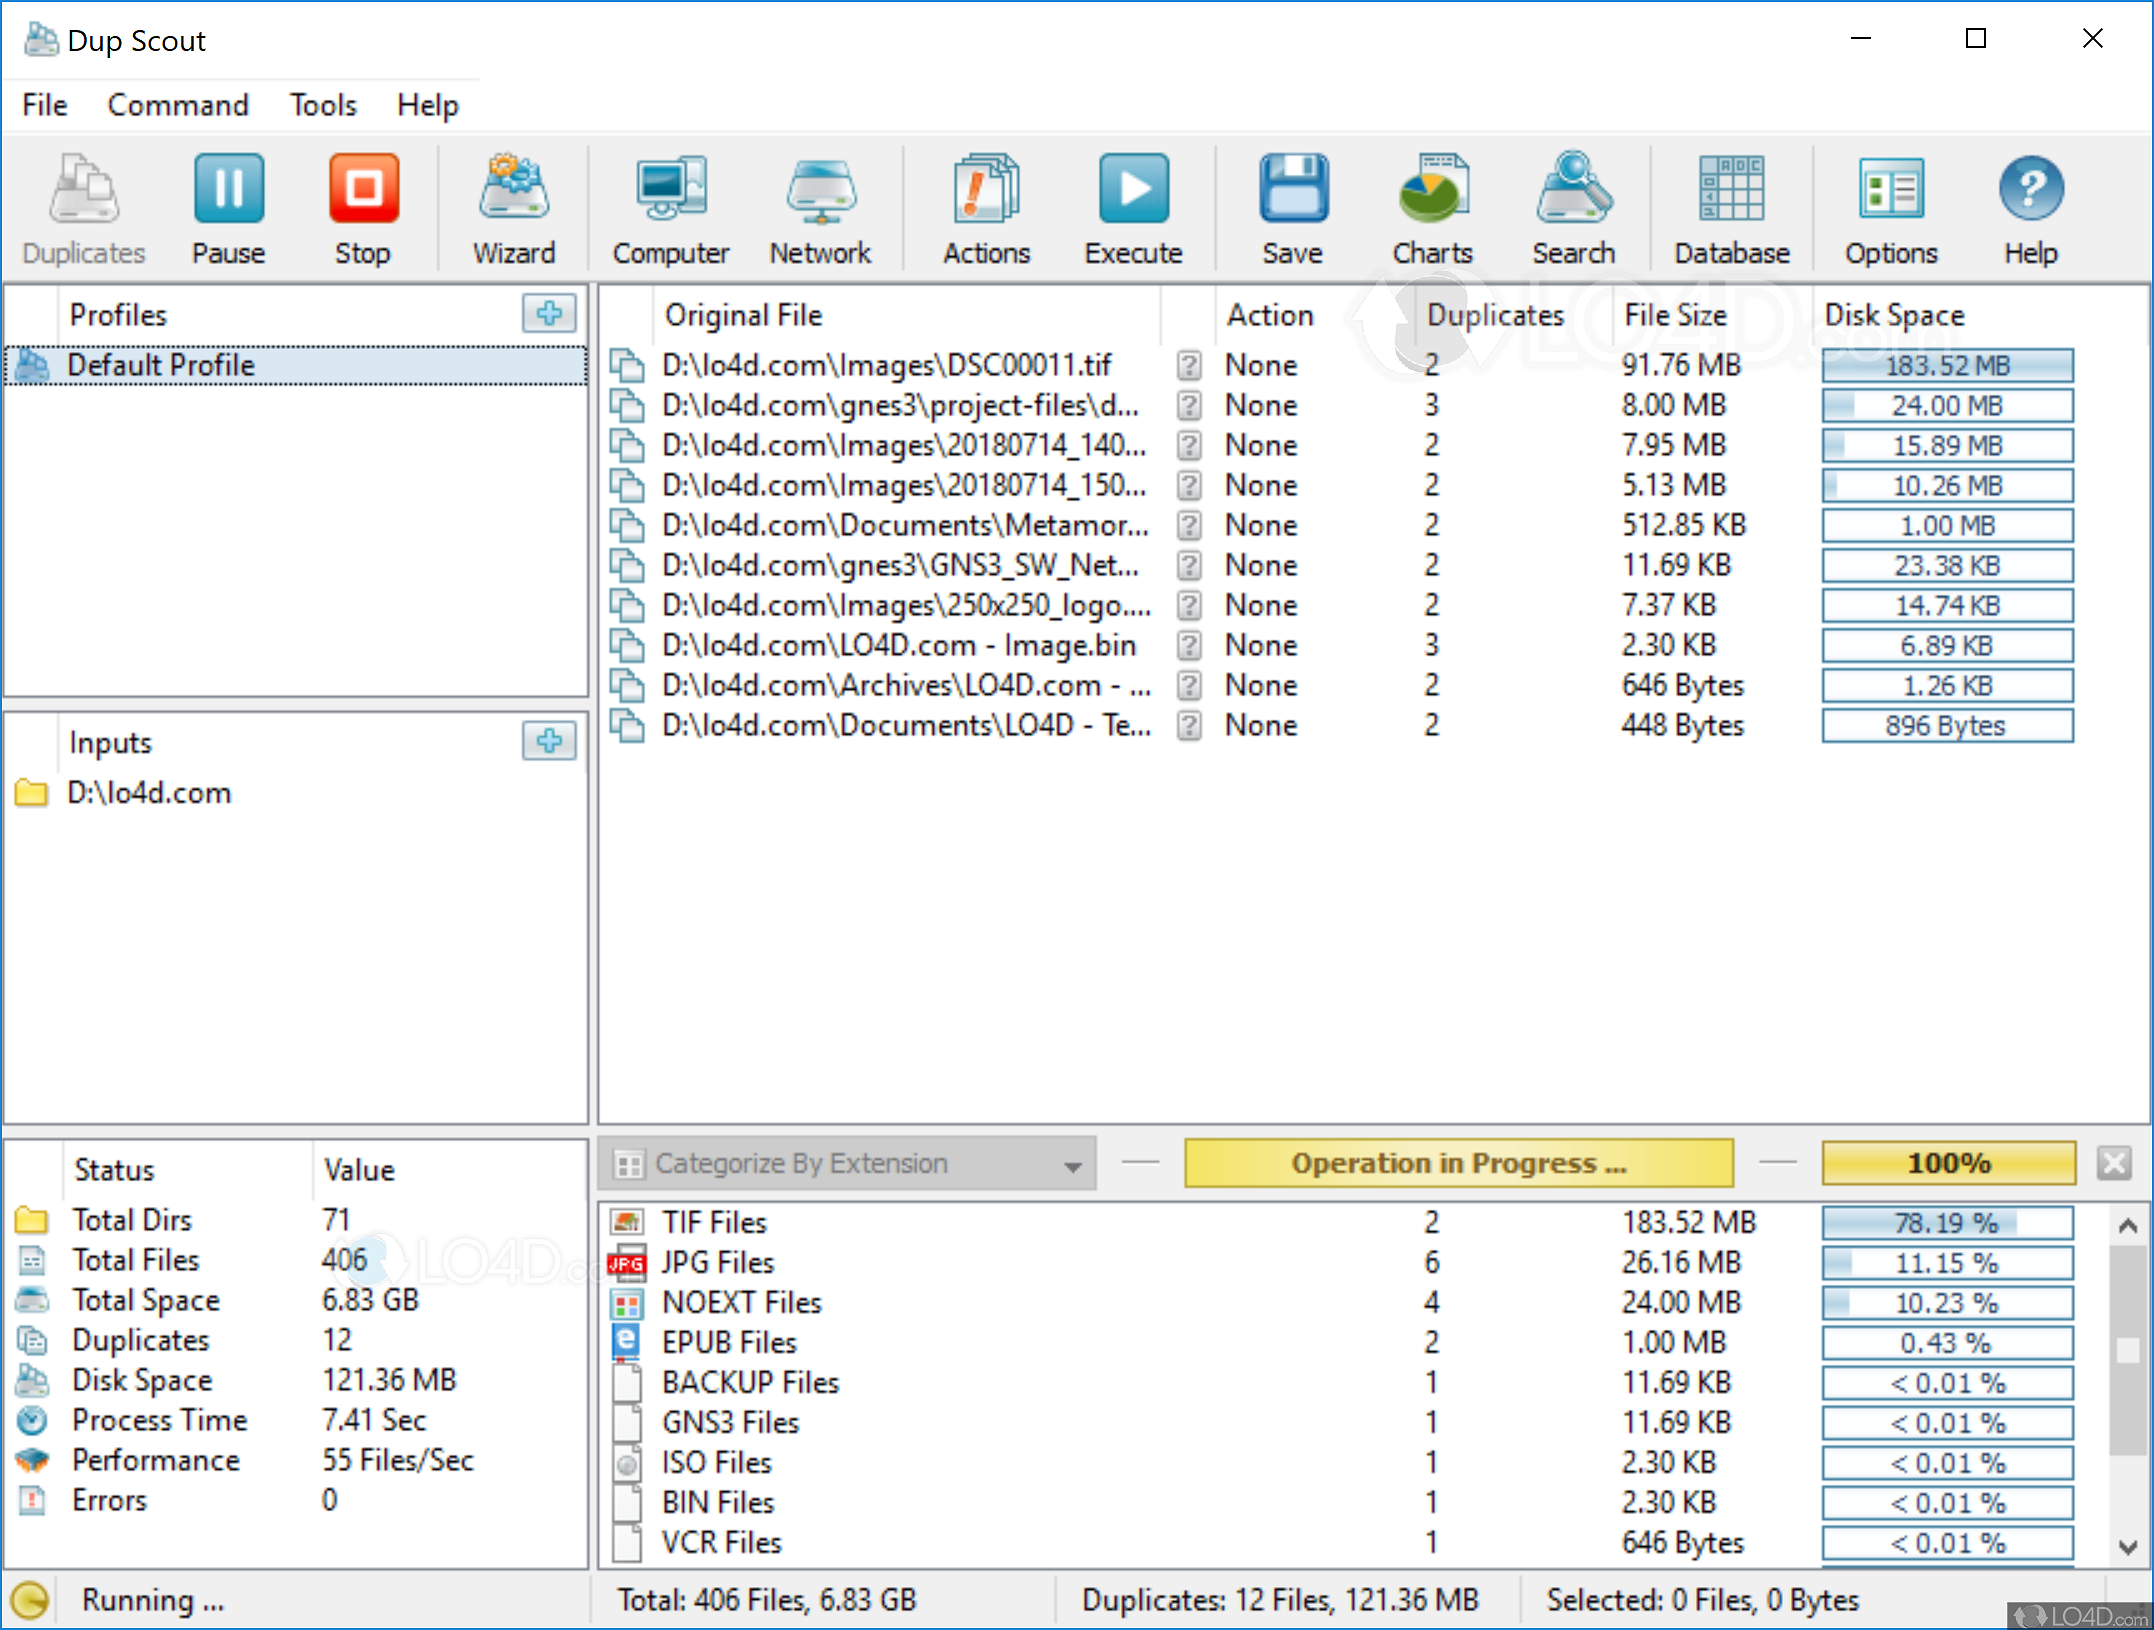Collapse the Operation in Progress panel
The image size is (2154, 1630).
click(x=1778, y=1163)
